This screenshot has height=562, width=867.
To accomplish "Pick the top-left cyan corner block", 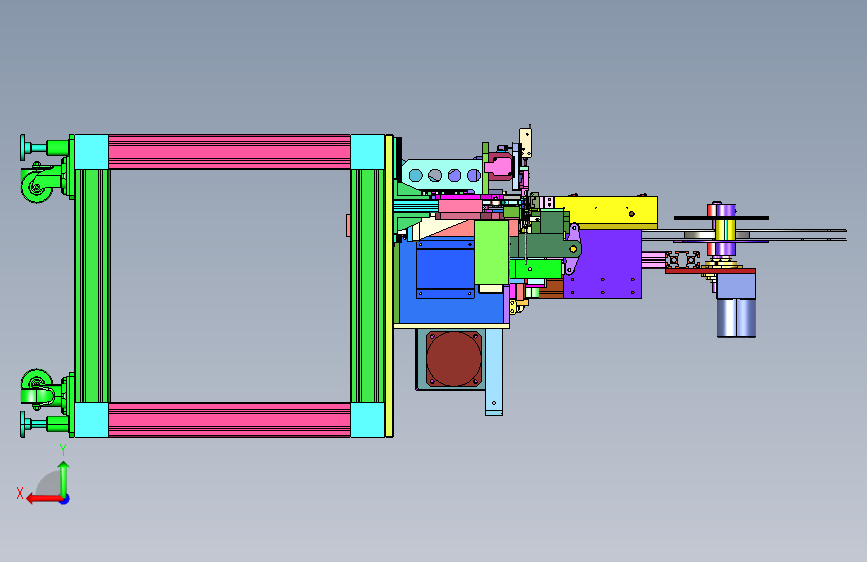I will [x=92, y=152].
